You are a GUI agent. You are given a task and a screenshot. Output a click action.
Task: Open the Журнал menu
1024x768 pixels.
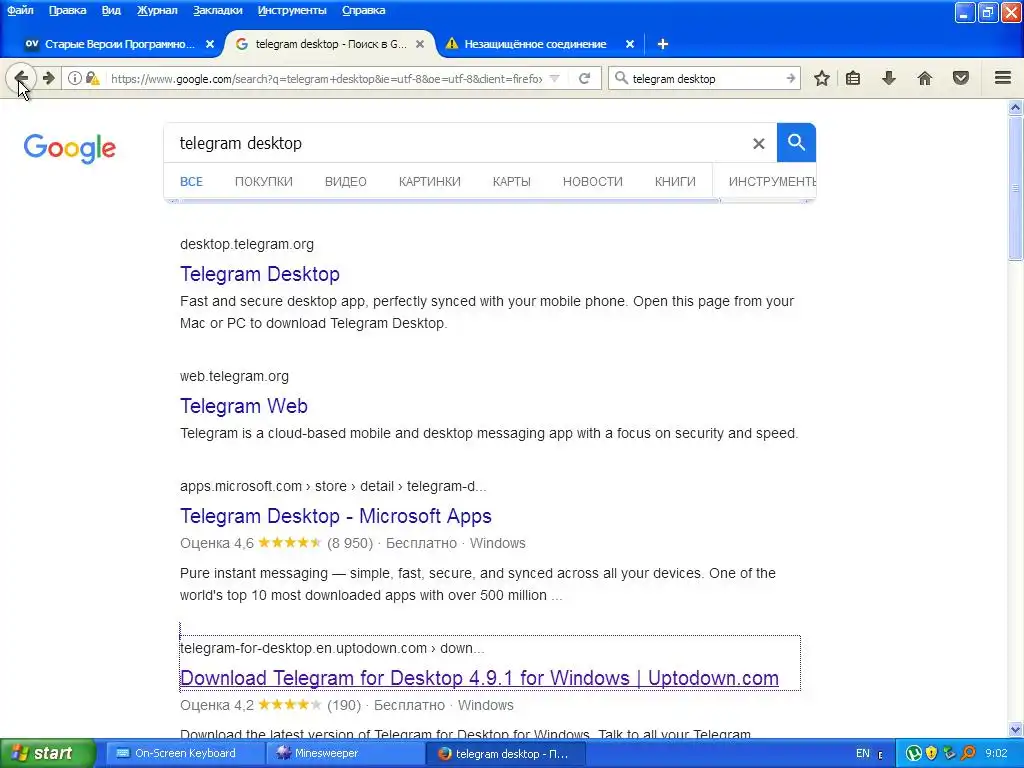tap(157, 10)
